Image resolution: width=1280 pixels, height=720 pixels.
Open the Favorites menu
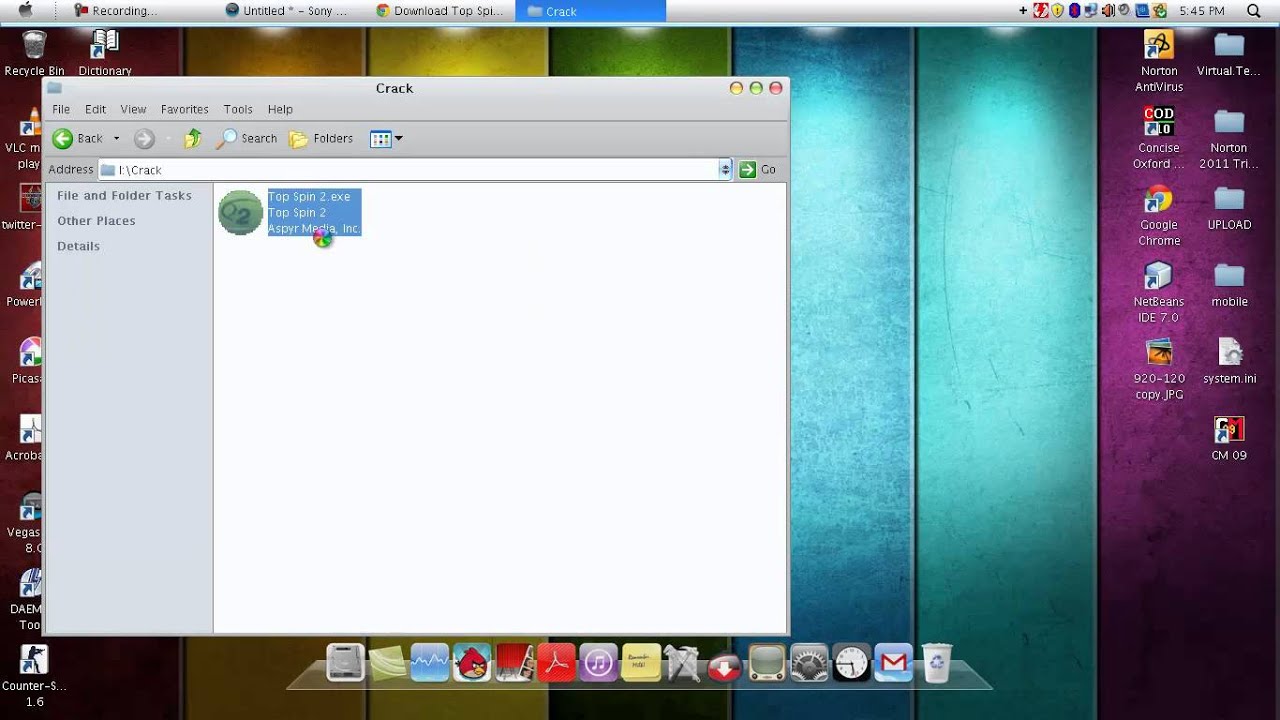(x=185, y=109)
